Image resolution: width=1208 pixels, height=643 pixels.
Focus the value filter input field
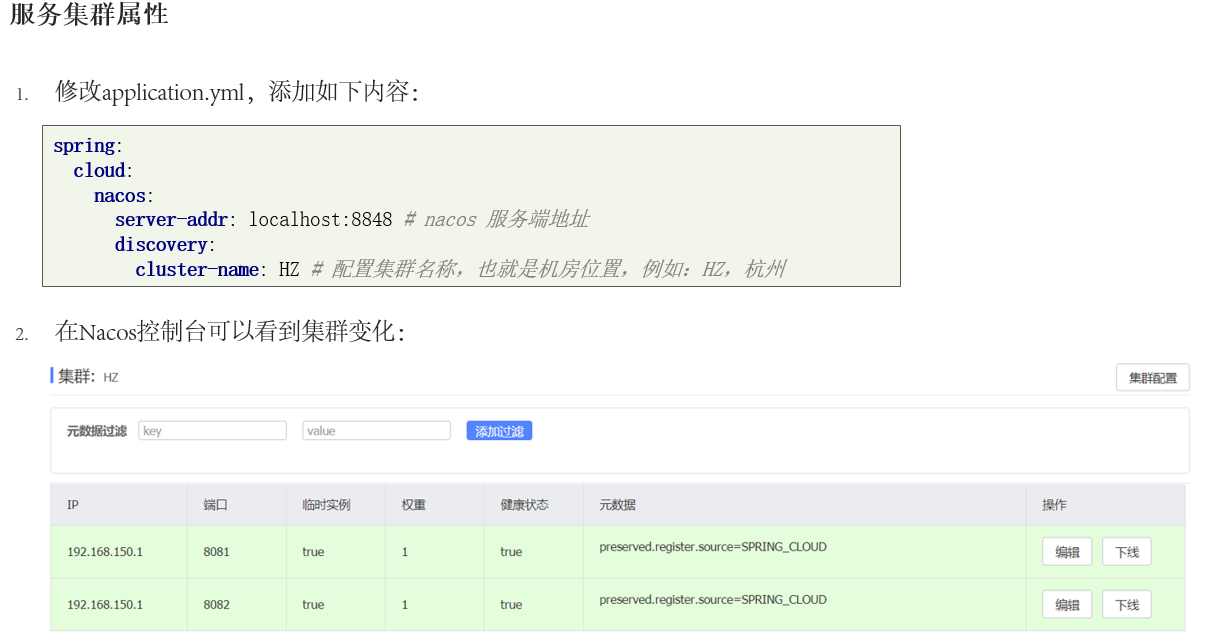(377, 431)
